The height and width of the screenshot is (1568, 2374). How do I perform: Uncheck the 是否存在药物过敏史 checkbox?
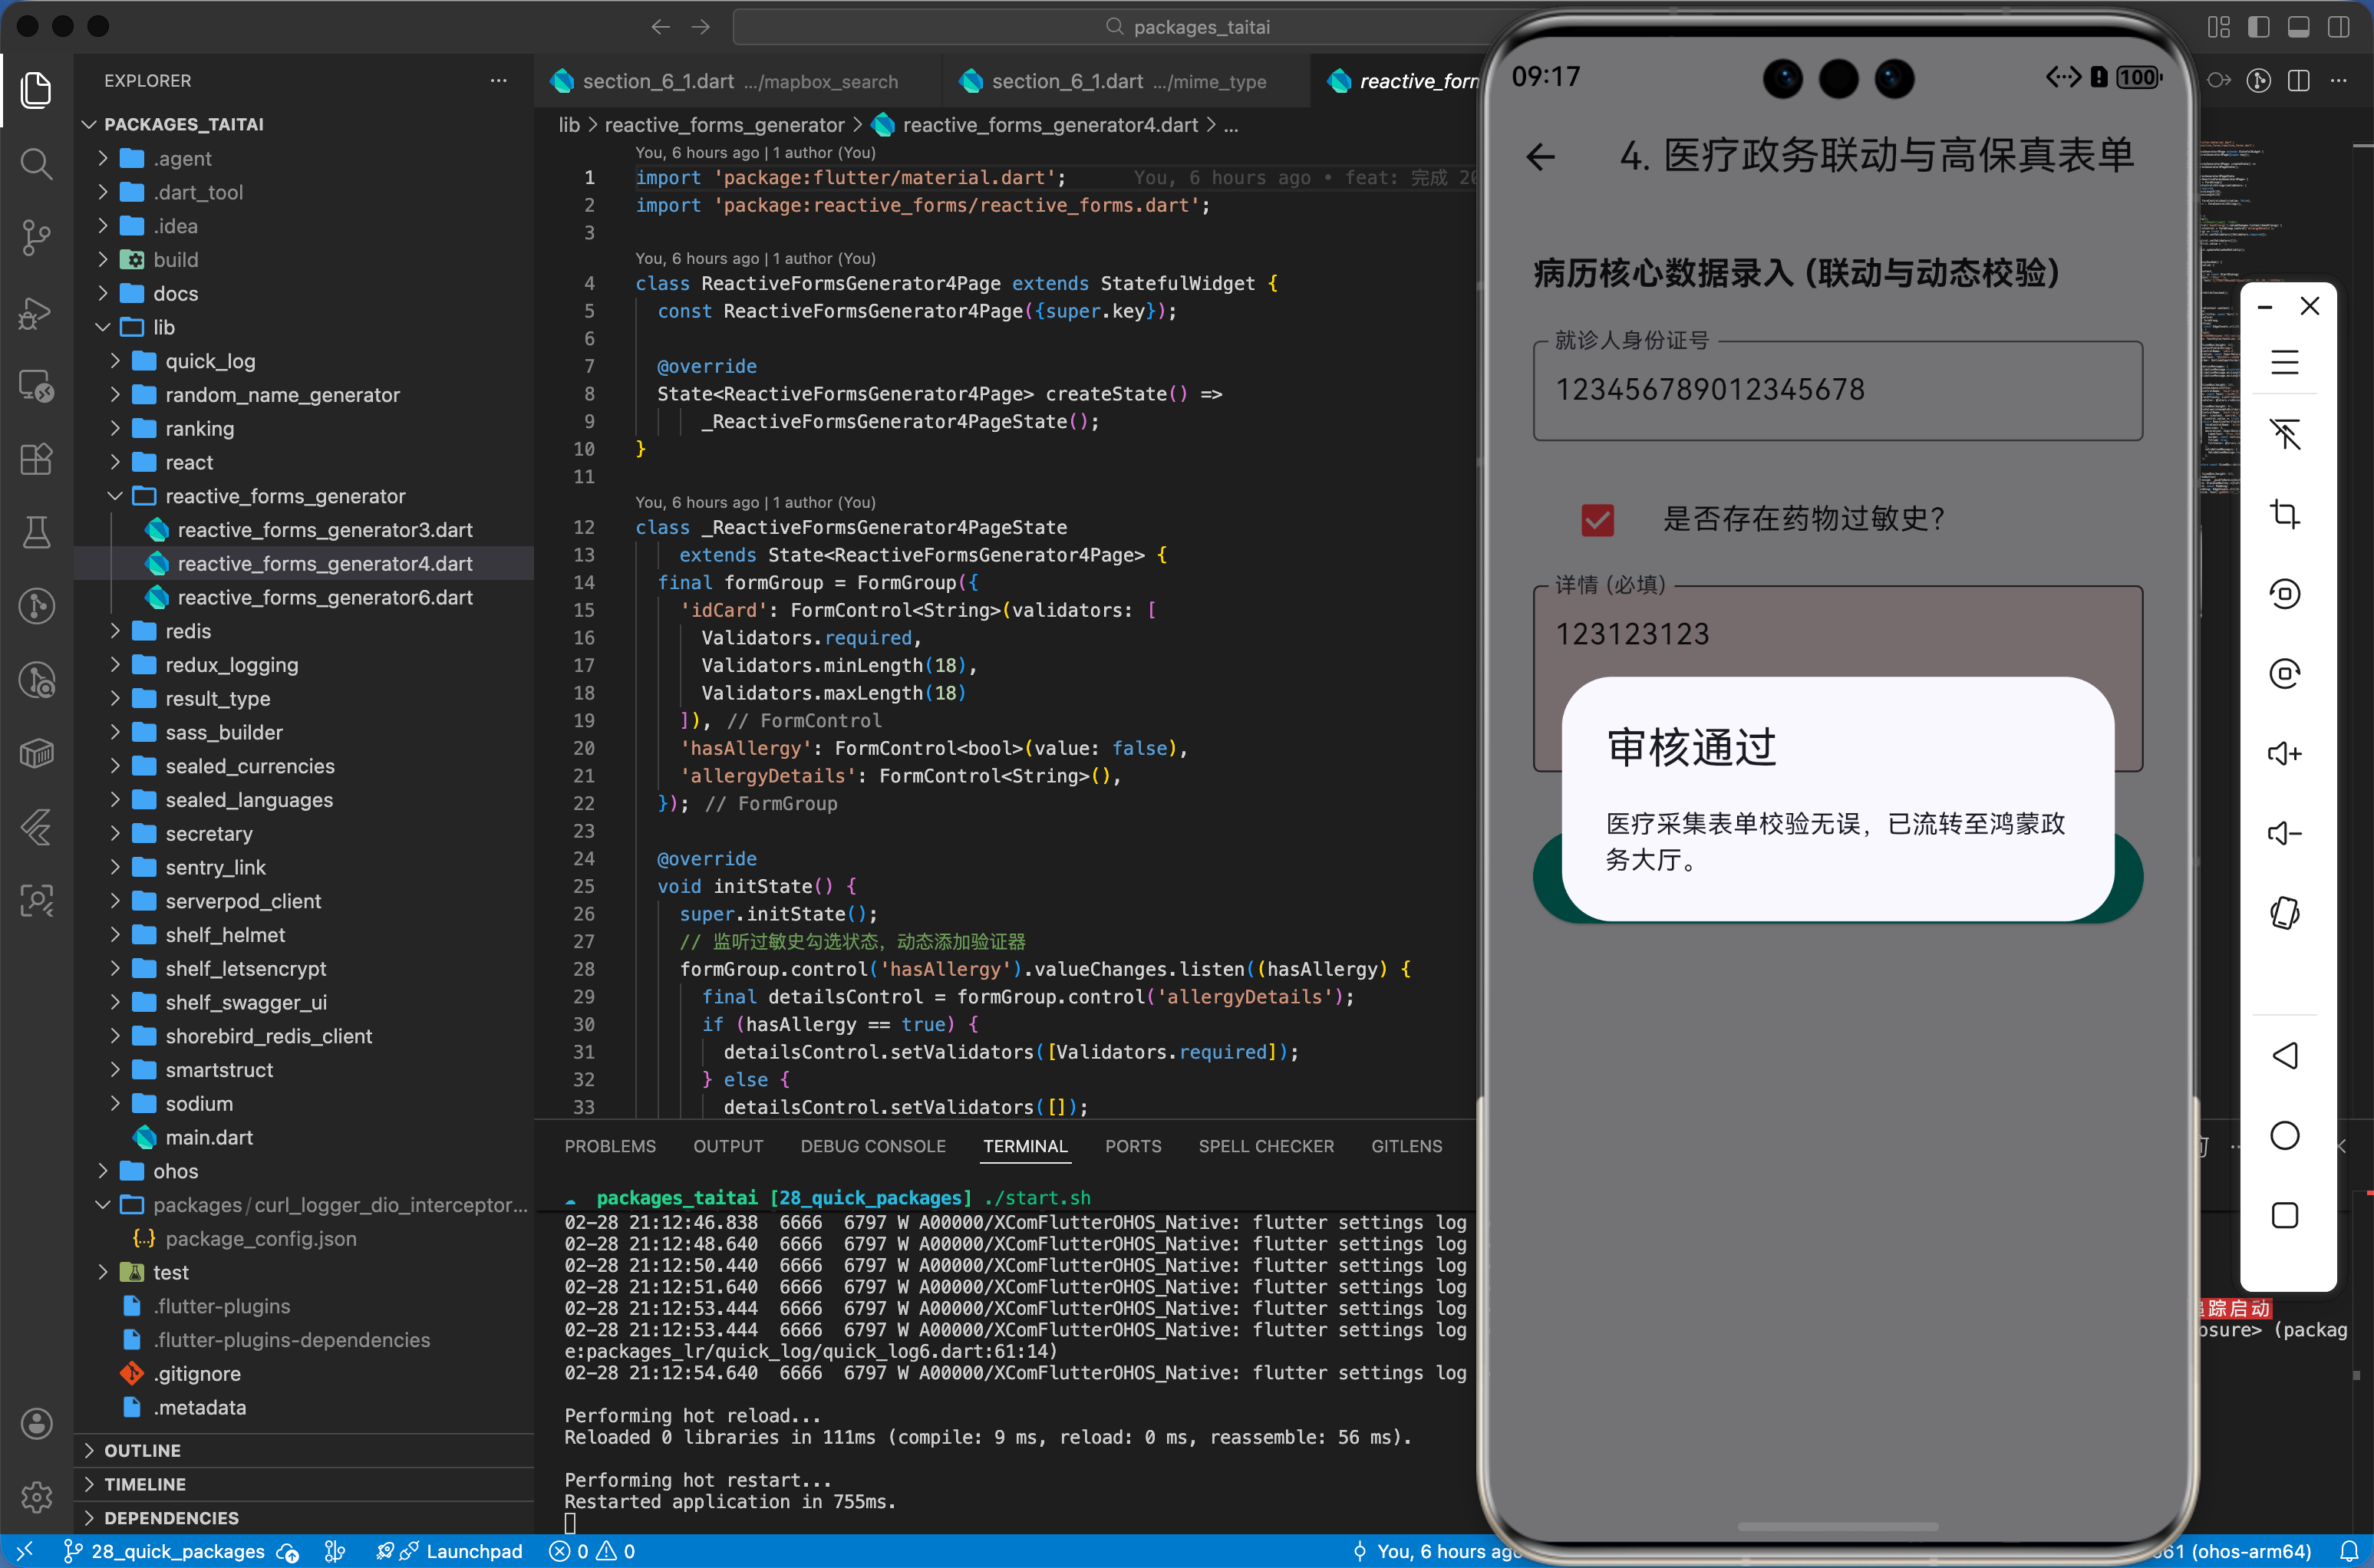pyautogui.click(x=1597, y=520)
